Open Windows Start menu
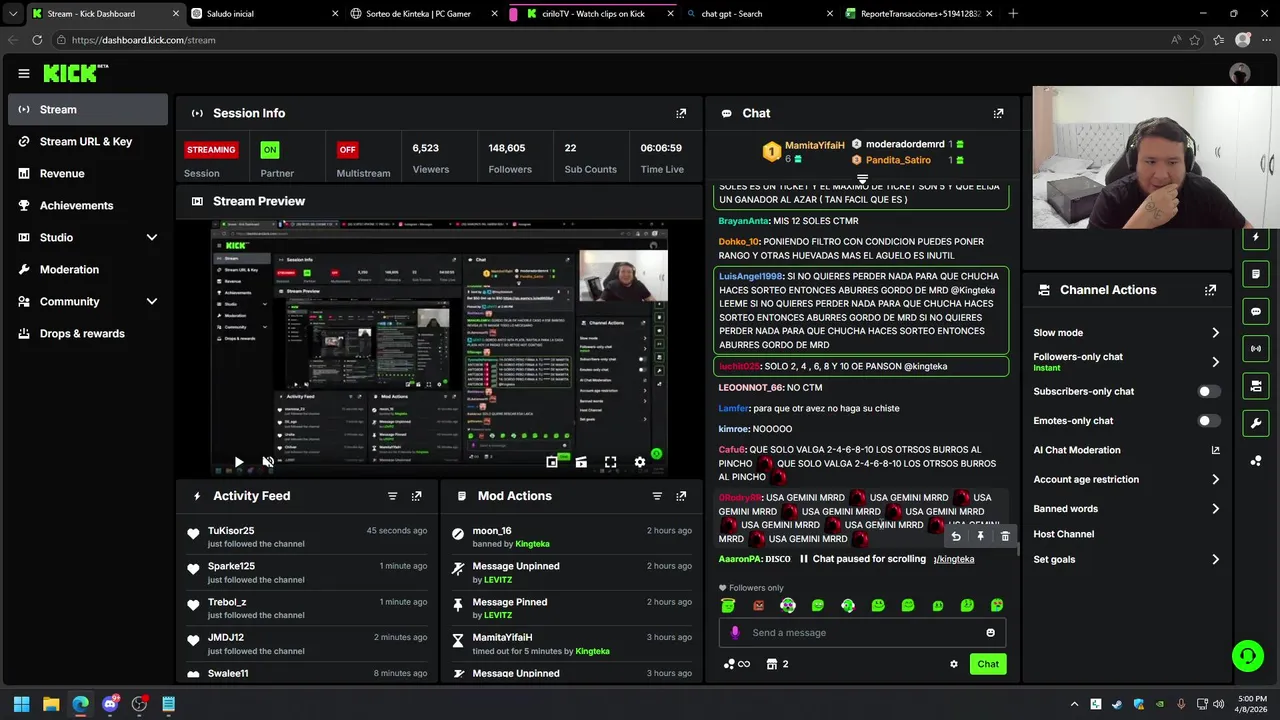The height and width of the screenshot is (720, 1280). (x=21, y=704)
